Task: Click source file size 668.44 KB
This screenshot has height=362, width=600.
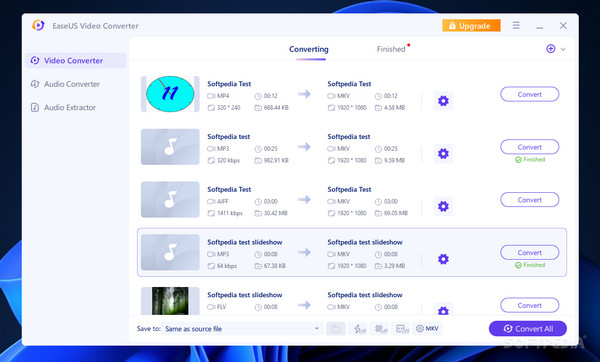Action: click(x=276, y=108)
